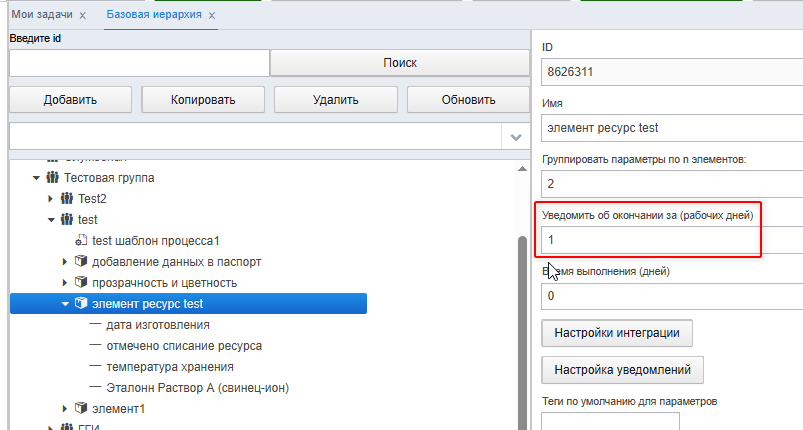Switch to the Мои задачи tab
The image size is (803, 430).
pyautogui.click(x=42, y=14)
